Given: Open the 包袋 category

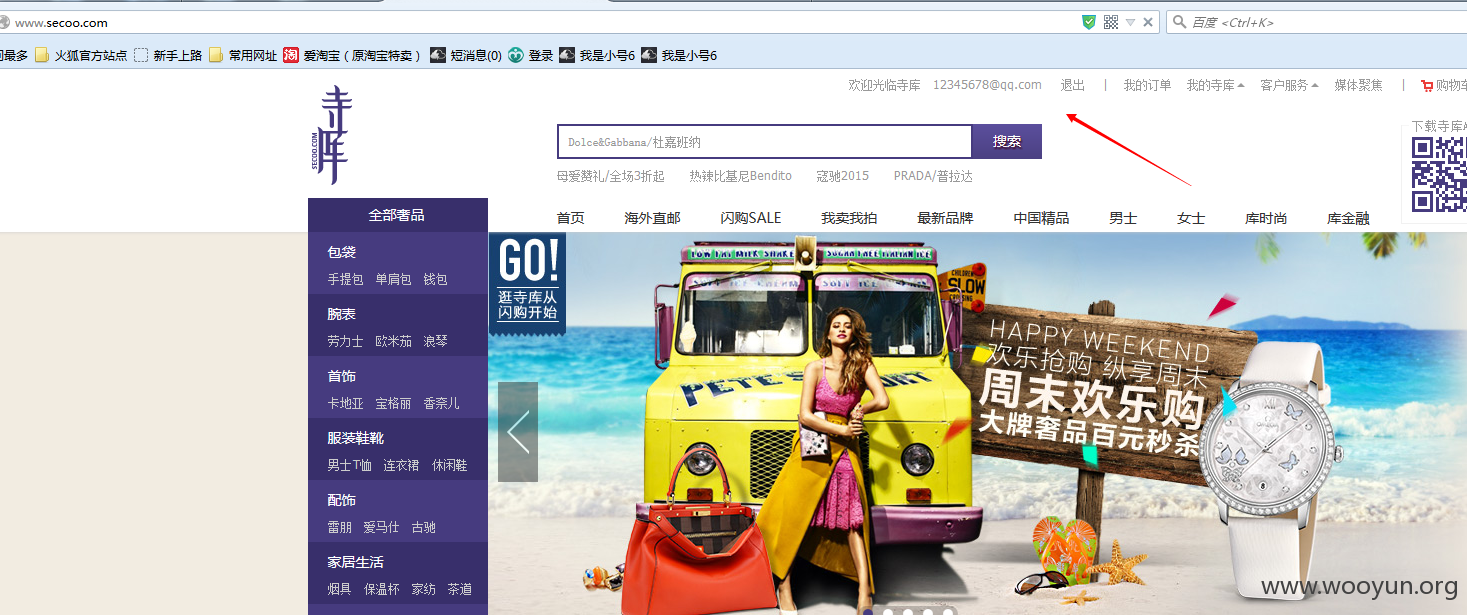Looking at the screenshot, I should pyautogui.click(x=341, y=252).
